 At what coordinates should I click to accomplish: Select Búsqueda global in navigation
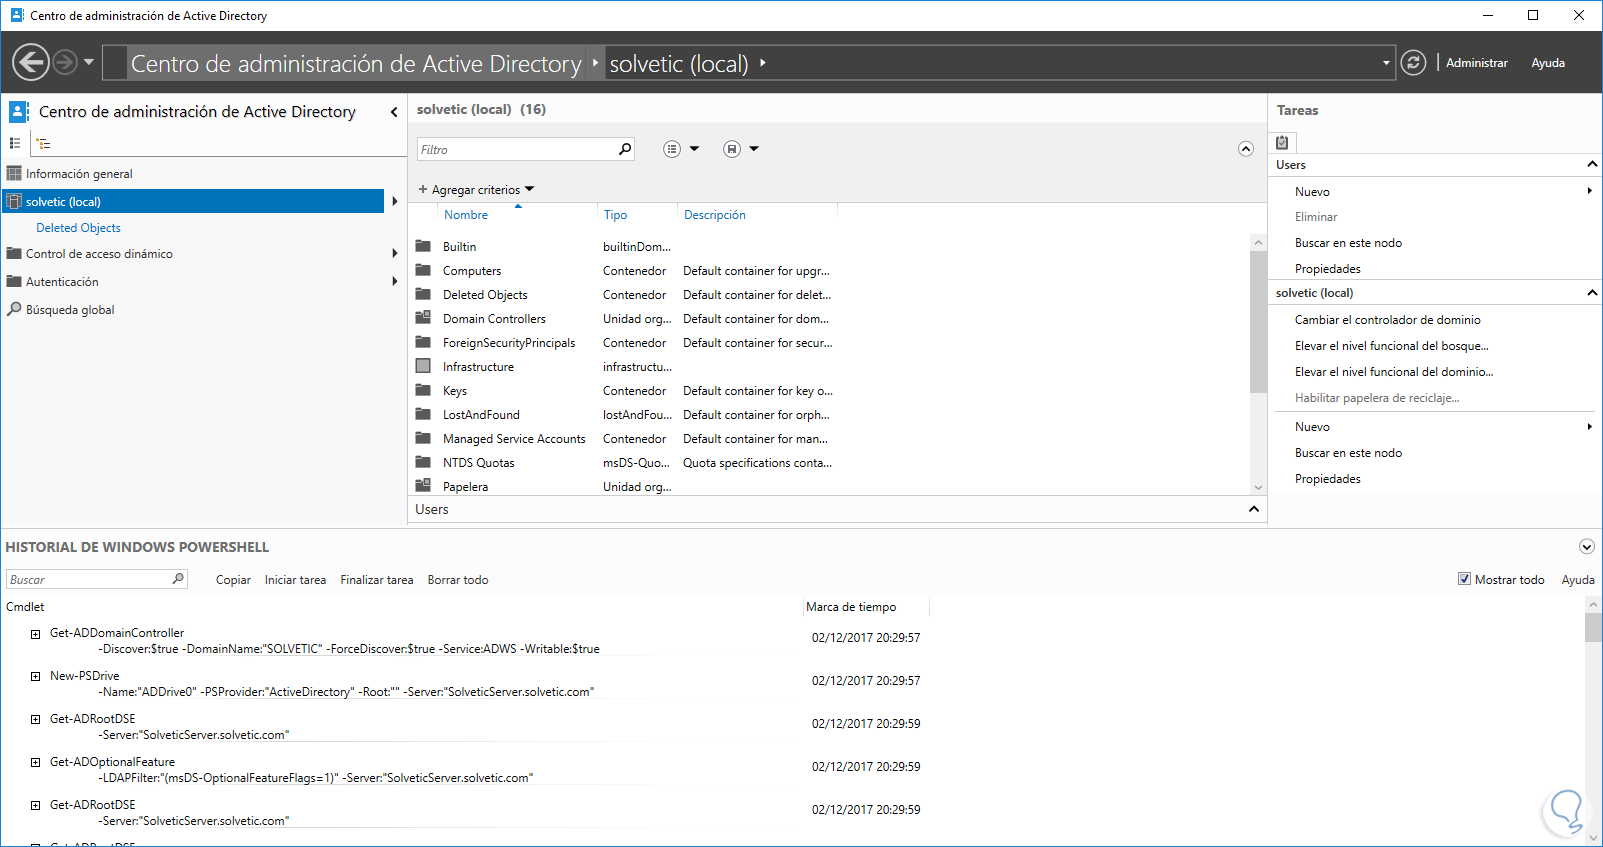coord(70,310)
